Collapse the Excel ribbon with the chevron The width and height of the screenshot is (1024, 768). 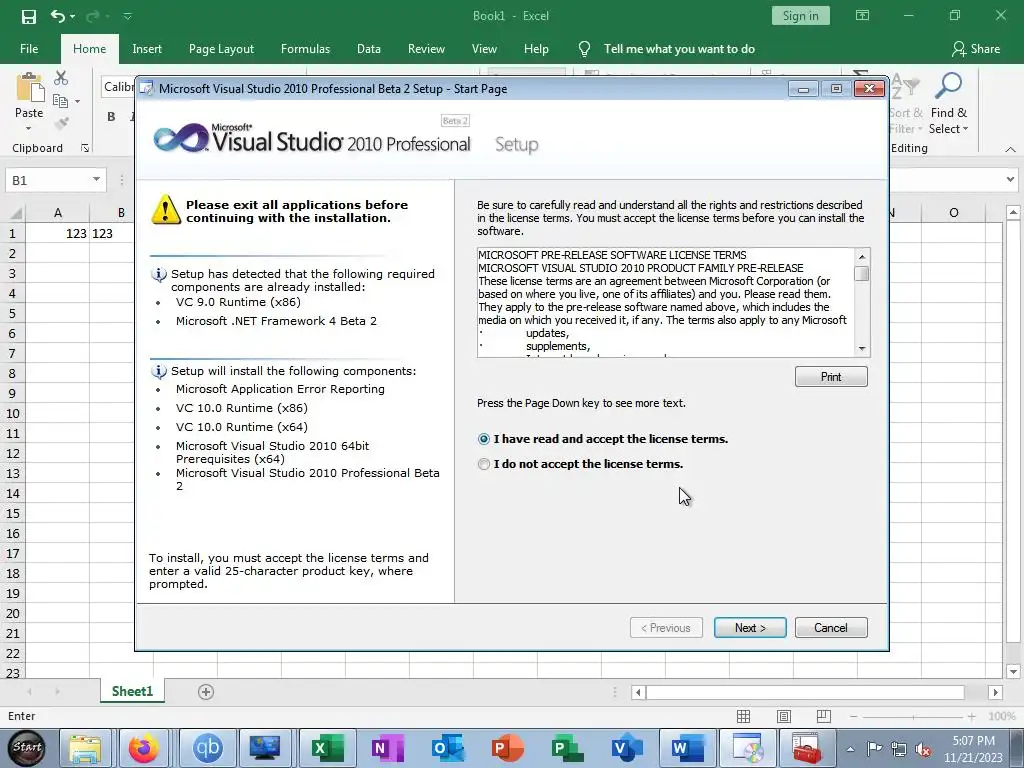[1010, 150]
